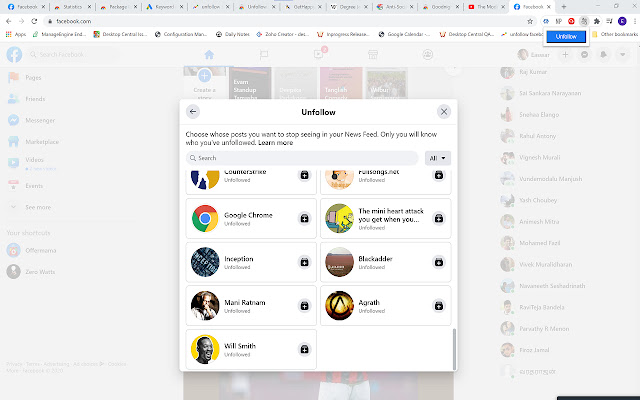The width and height of the screenshot is (640, 400).
Task: Toggle follow for Fullsongs.net
Action: (x=439, y=175)
